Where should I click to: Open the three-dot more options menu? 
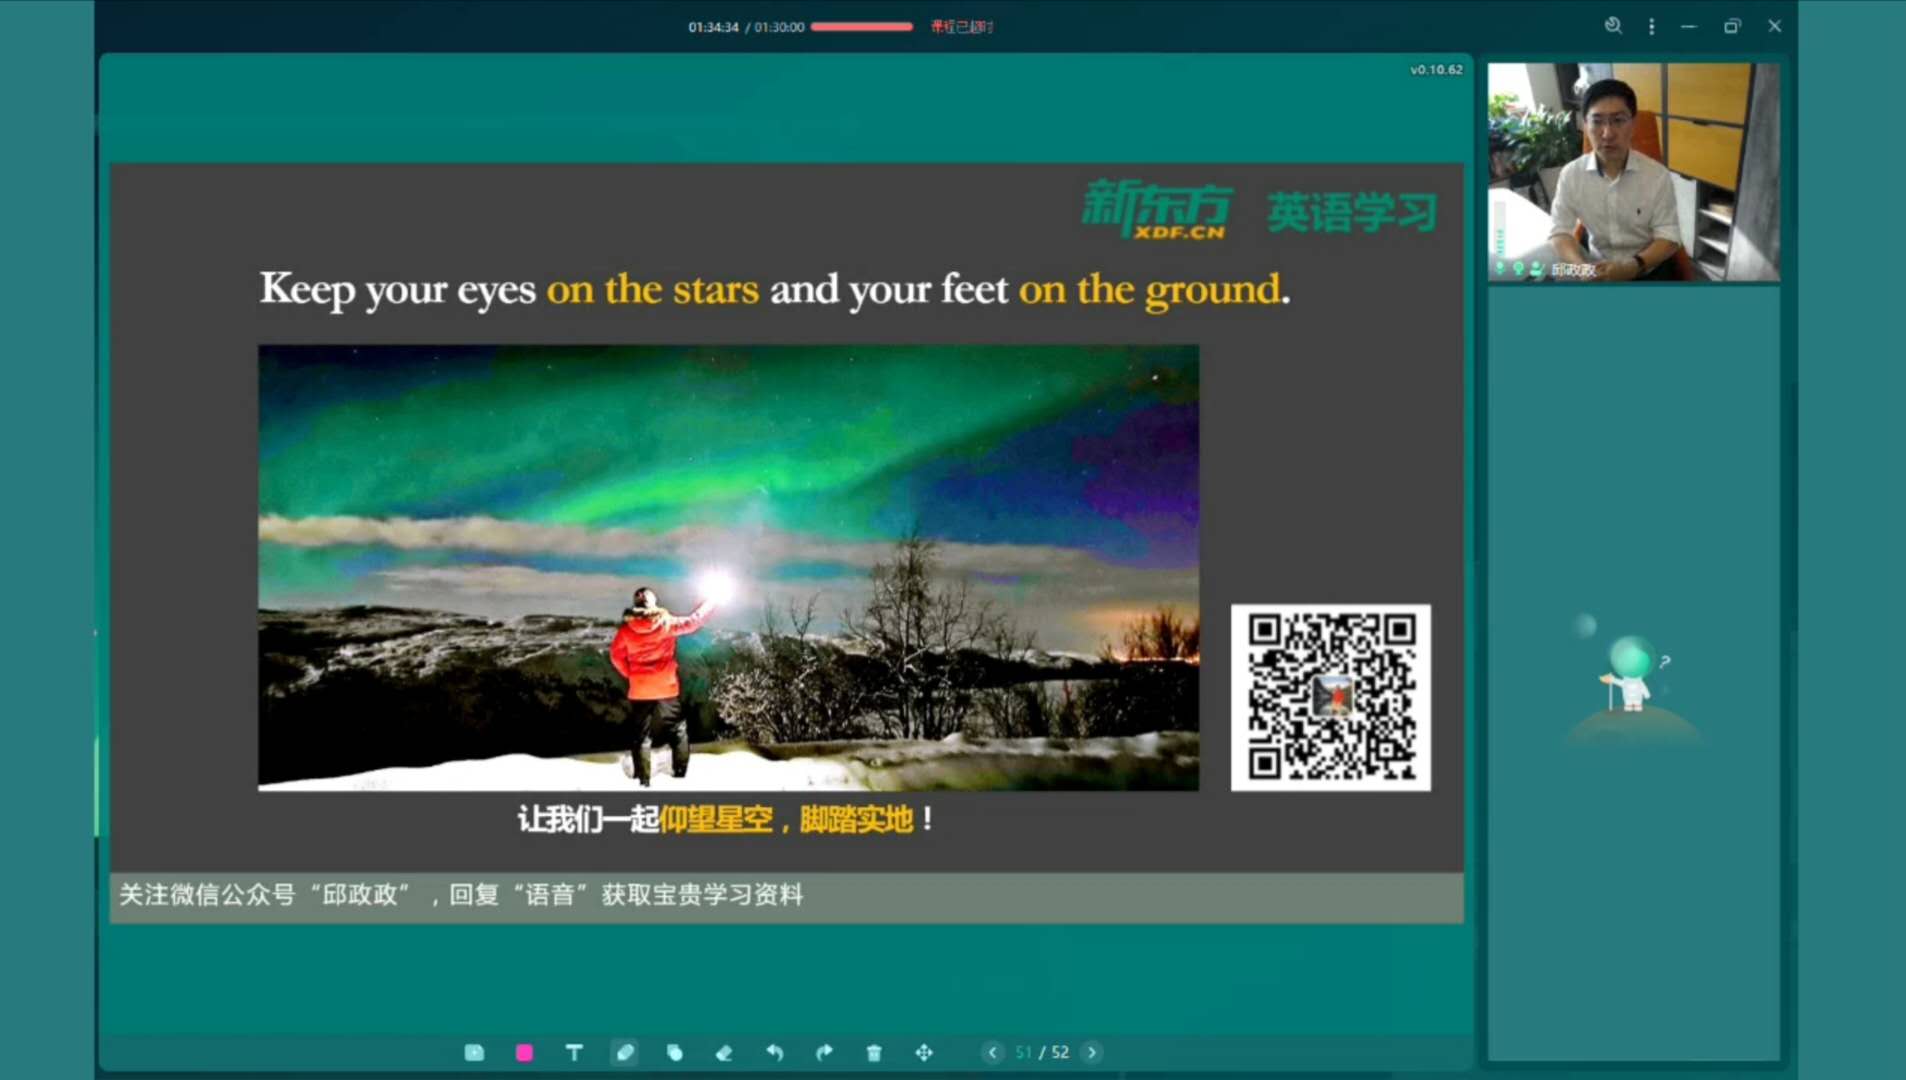coord(1651,26)
